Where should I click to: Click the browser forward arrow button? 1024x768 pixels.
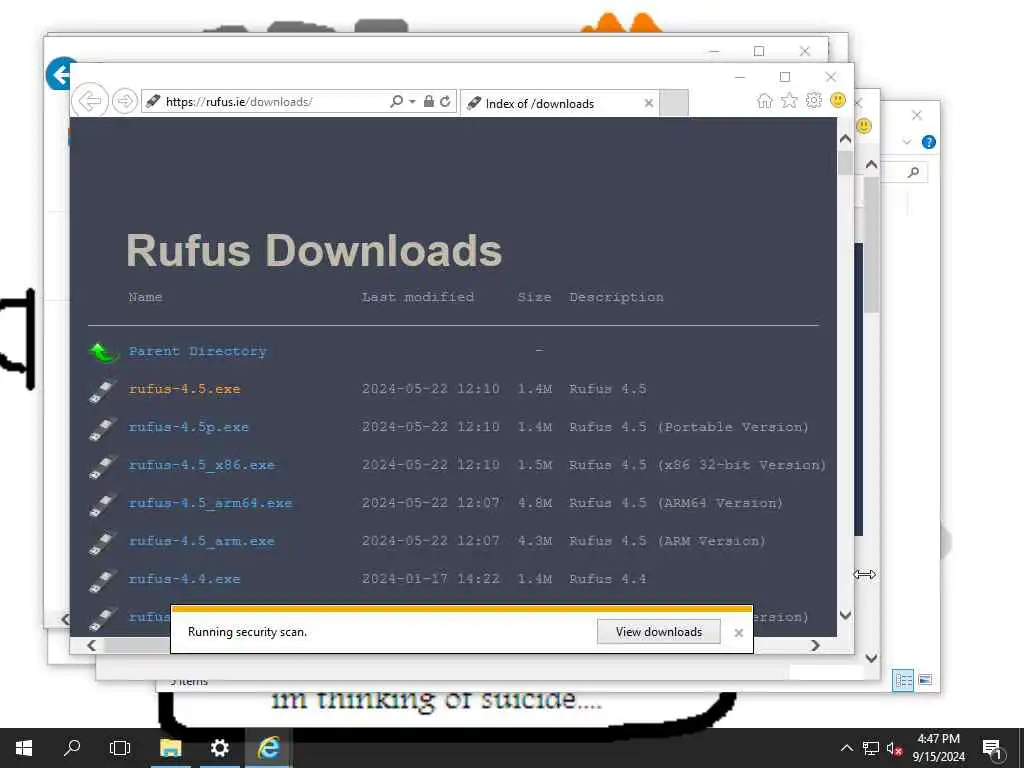(124, 101)
